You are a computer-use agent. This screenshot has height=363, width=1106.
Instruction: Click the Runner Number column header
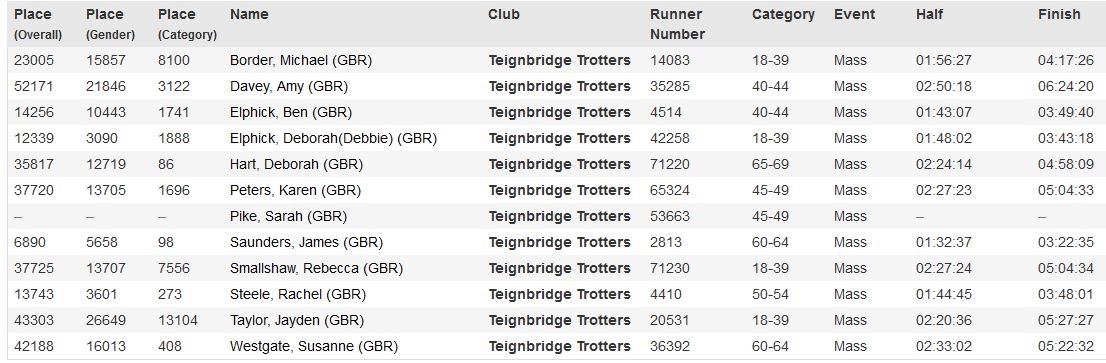pyautogui.click(x=678, y=24)
